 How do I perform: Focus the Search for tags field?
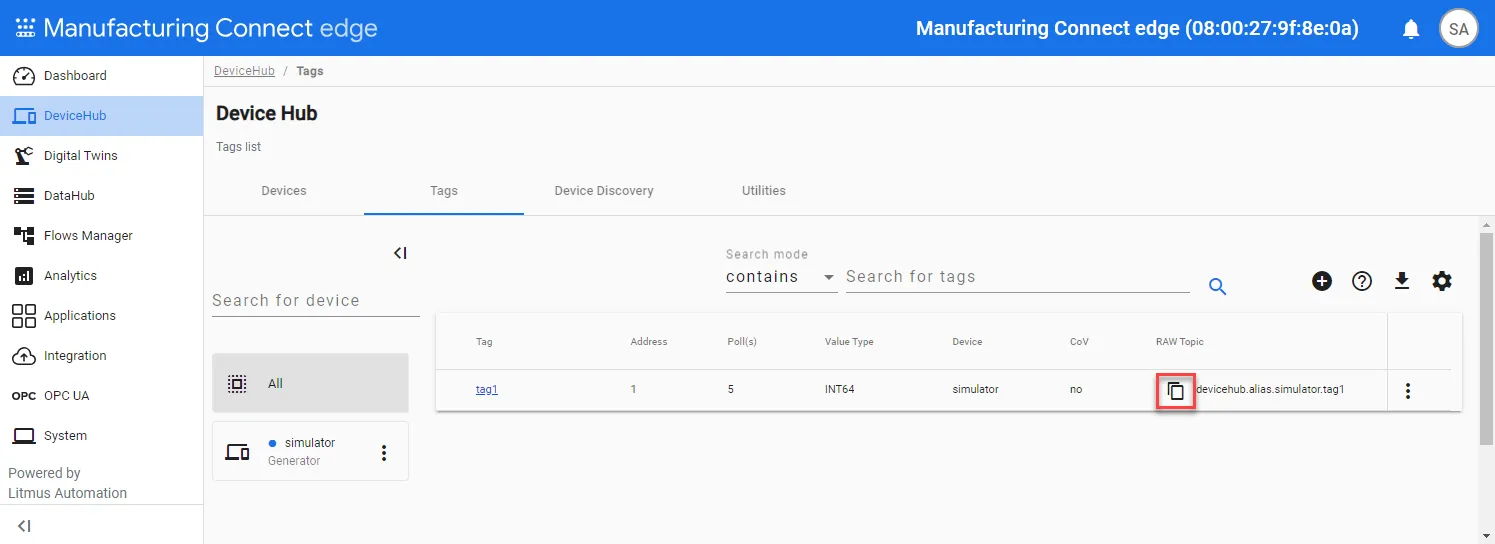point(1018,277)
